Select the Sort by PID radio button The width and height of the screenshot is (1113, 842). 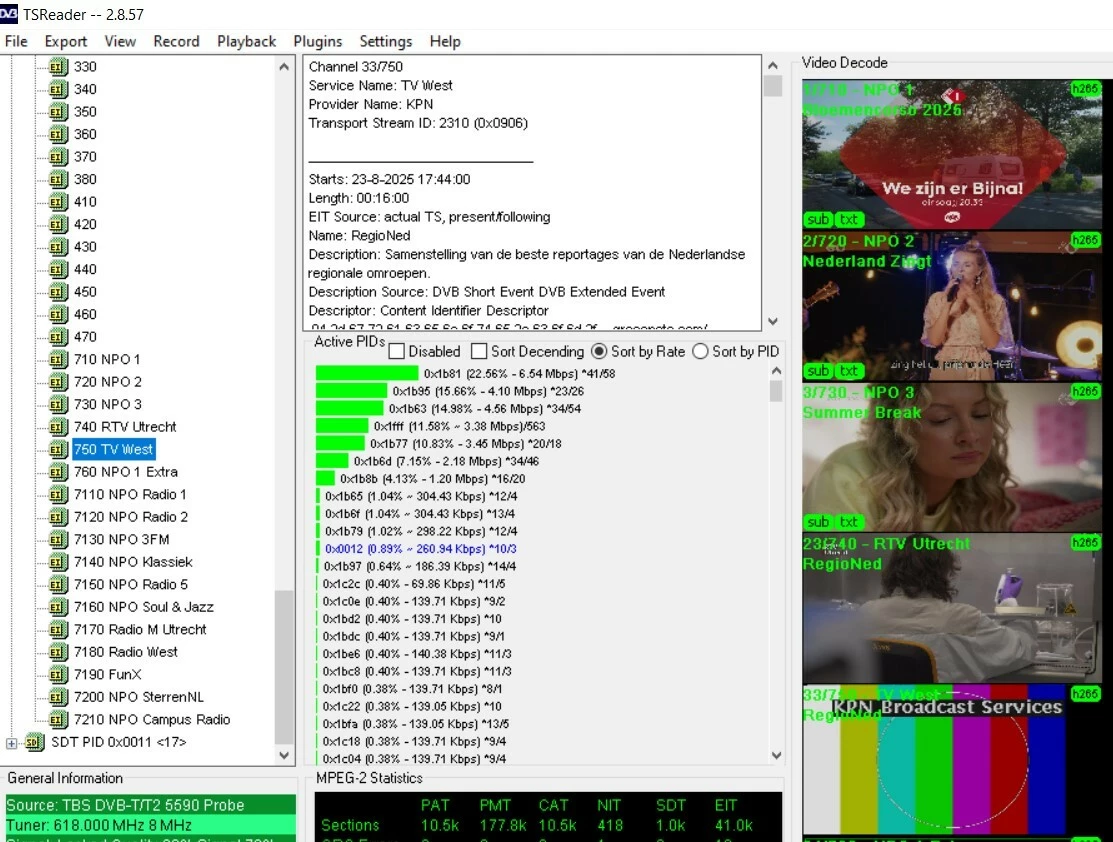coord(700,351)
